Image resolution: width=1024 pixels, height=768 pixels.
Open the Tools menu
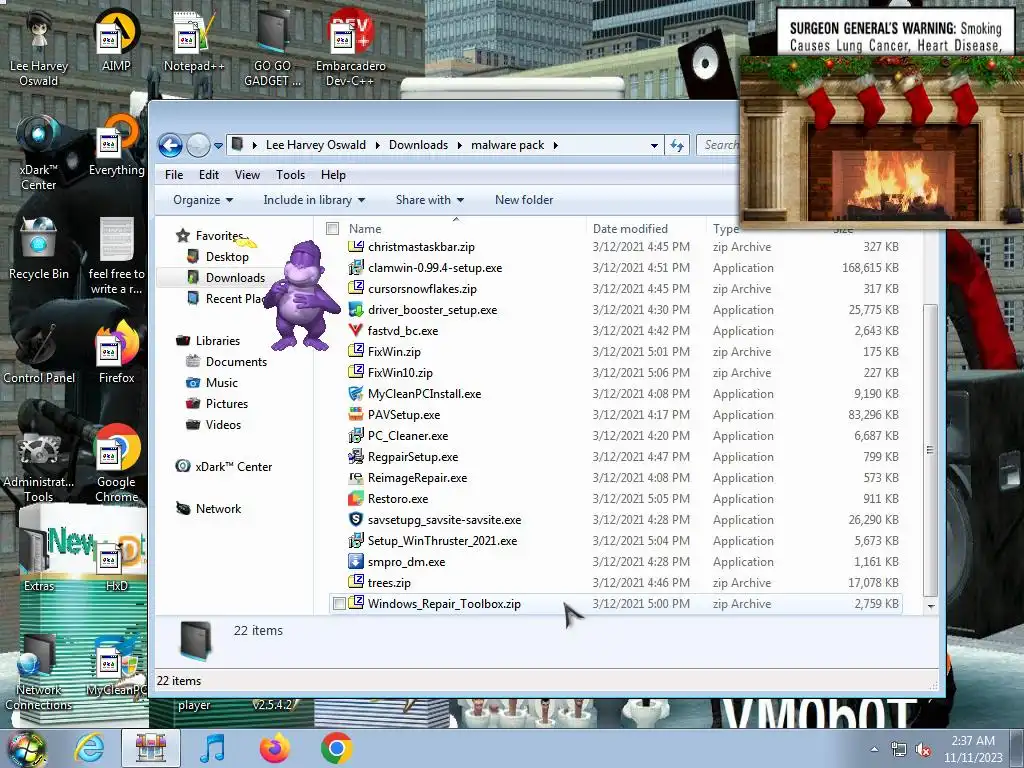(x=290, y=175)
